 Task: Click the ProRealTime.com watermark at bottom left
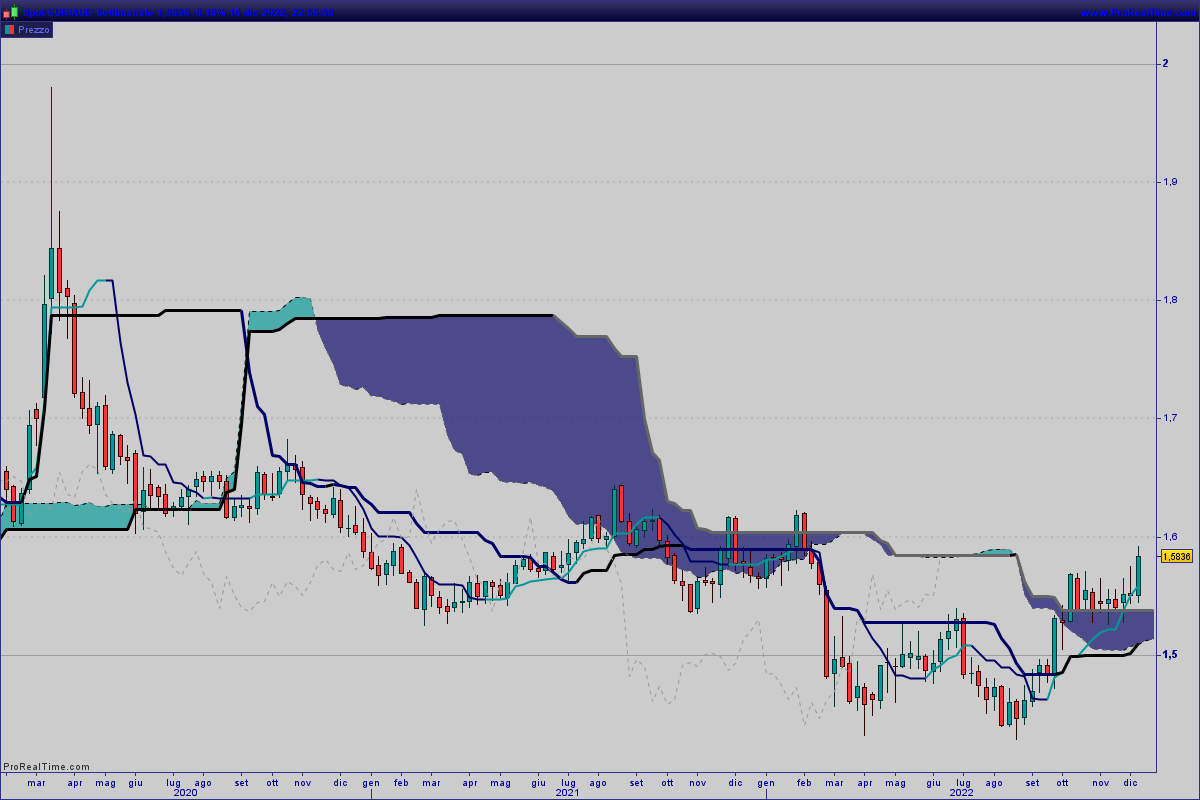[x=46, y=767]
